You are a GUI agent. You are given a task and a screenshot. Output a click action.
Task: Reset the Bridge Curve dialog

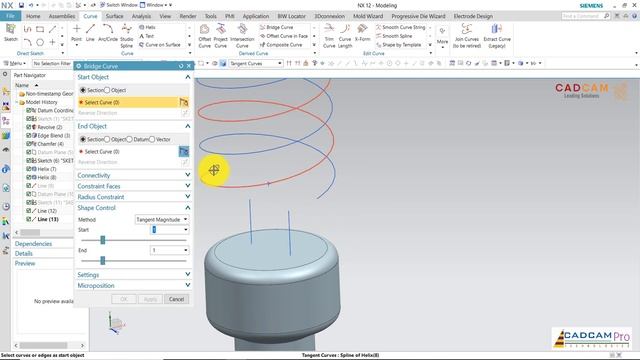181,66
